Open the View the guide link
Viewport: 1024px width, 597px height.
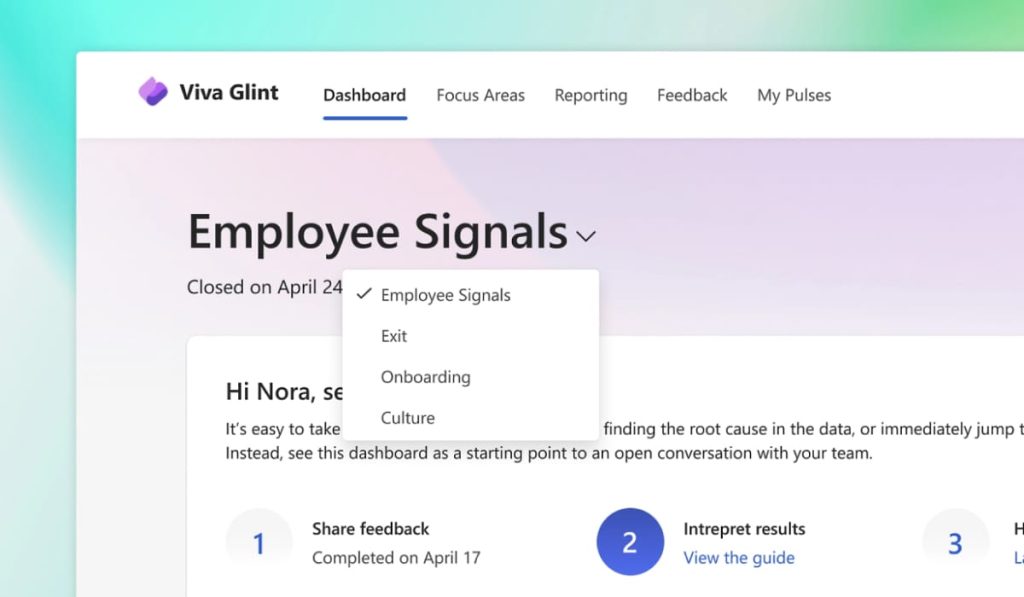pyautogui.click(x=739, y=558)
